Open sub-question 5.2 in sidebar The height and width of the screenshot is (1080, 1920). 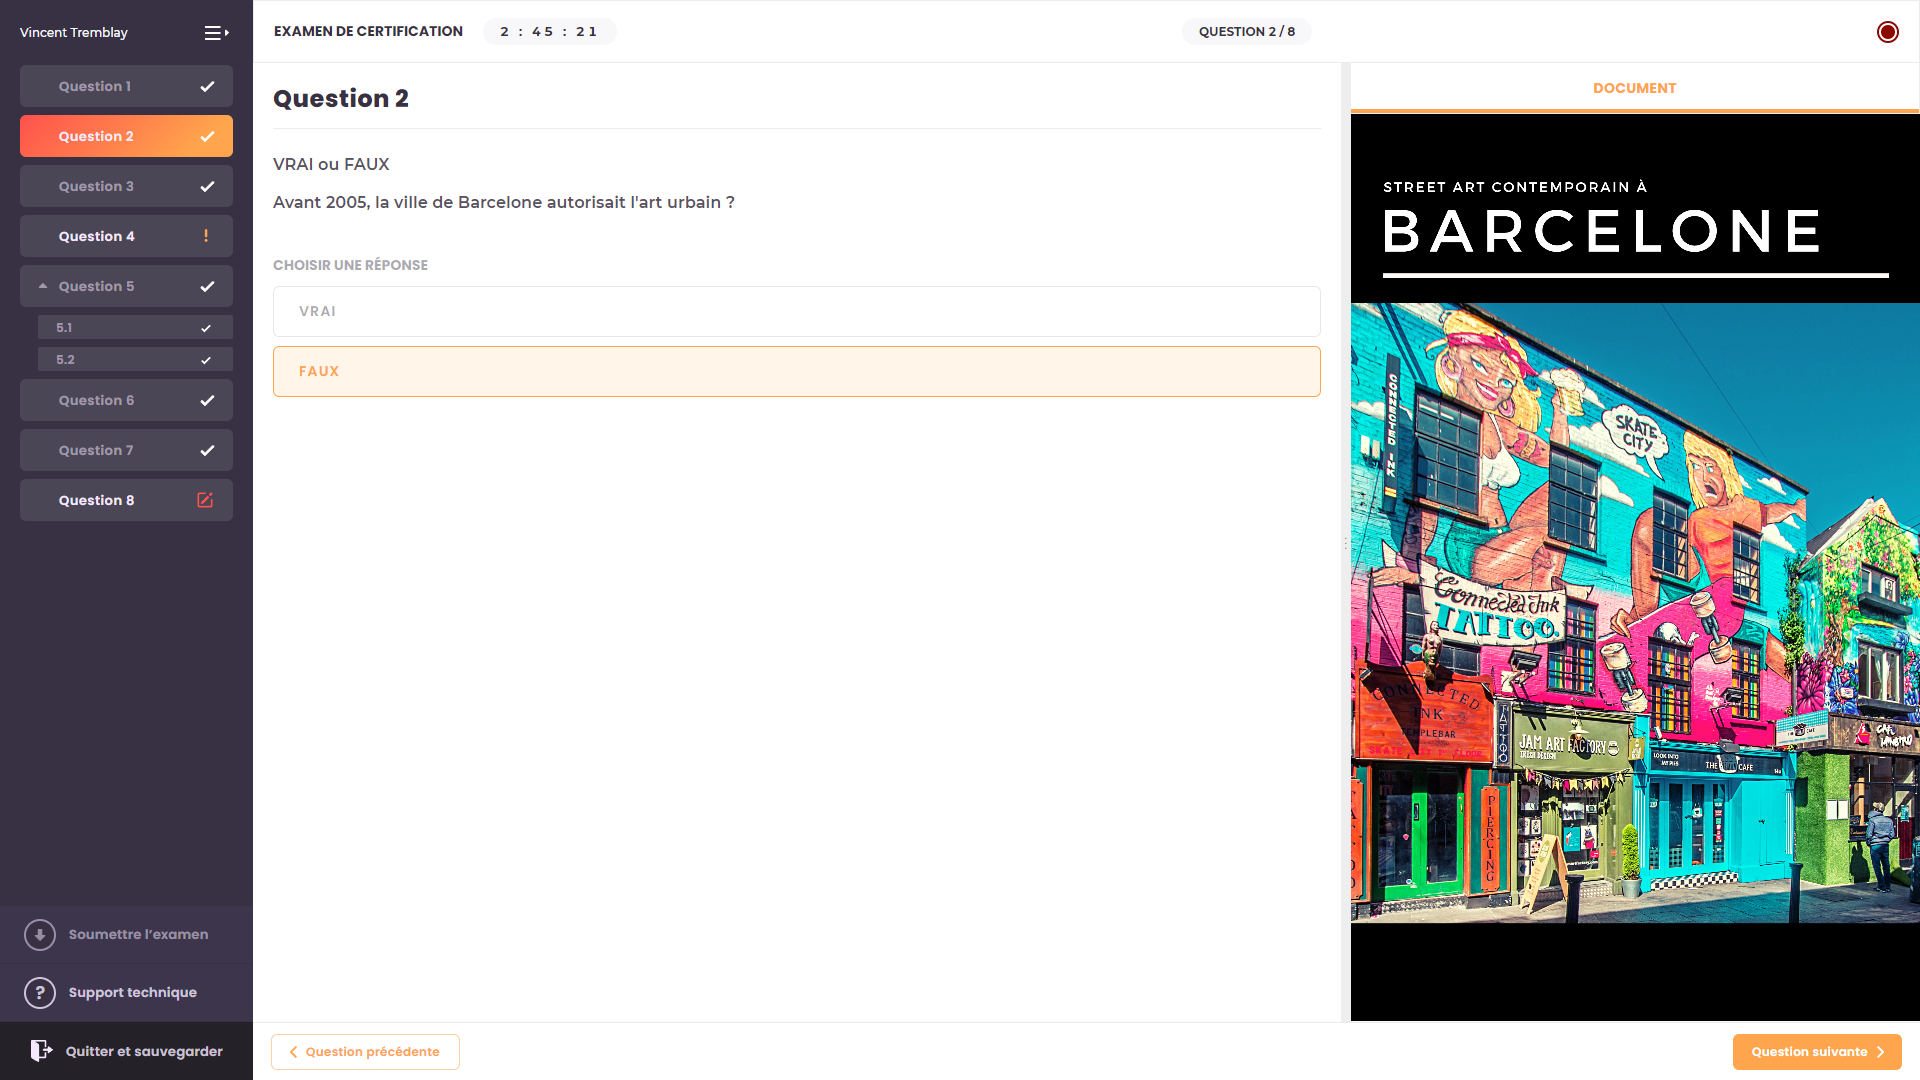click(134, 359)
